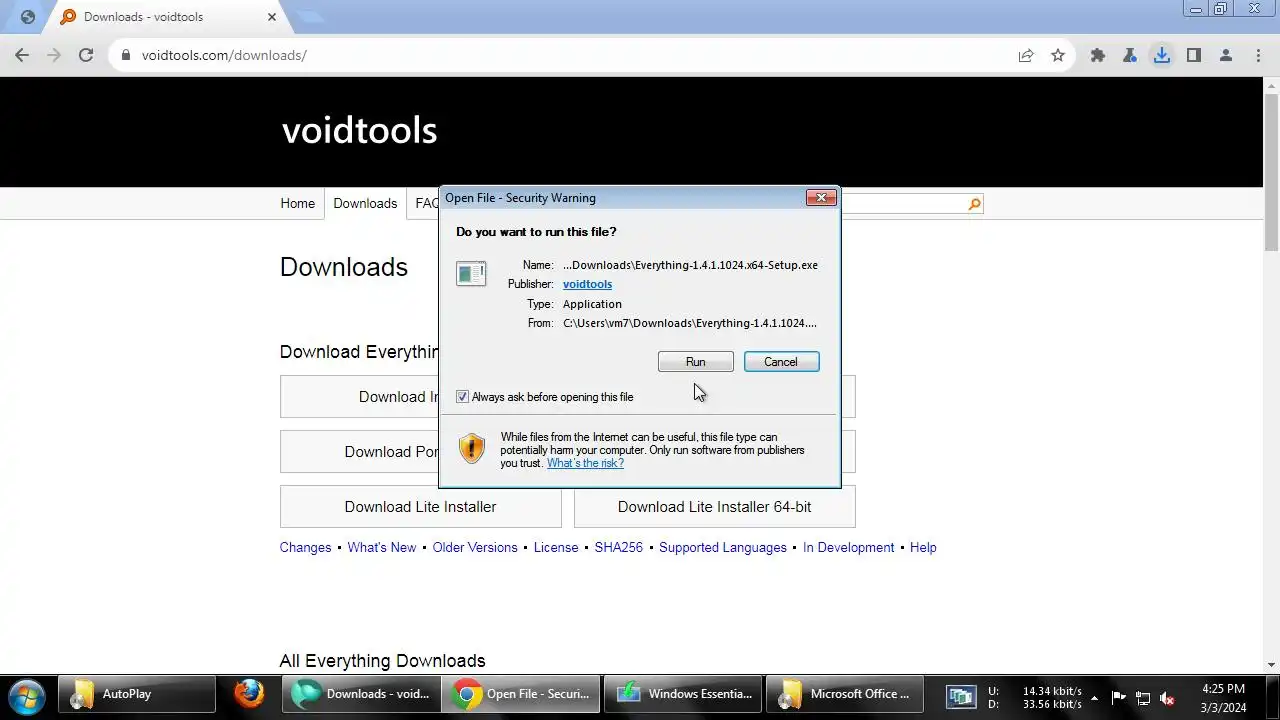Open the Older Versions link
This screenshot has height=720, width=1280.
[x=475, y=547]
